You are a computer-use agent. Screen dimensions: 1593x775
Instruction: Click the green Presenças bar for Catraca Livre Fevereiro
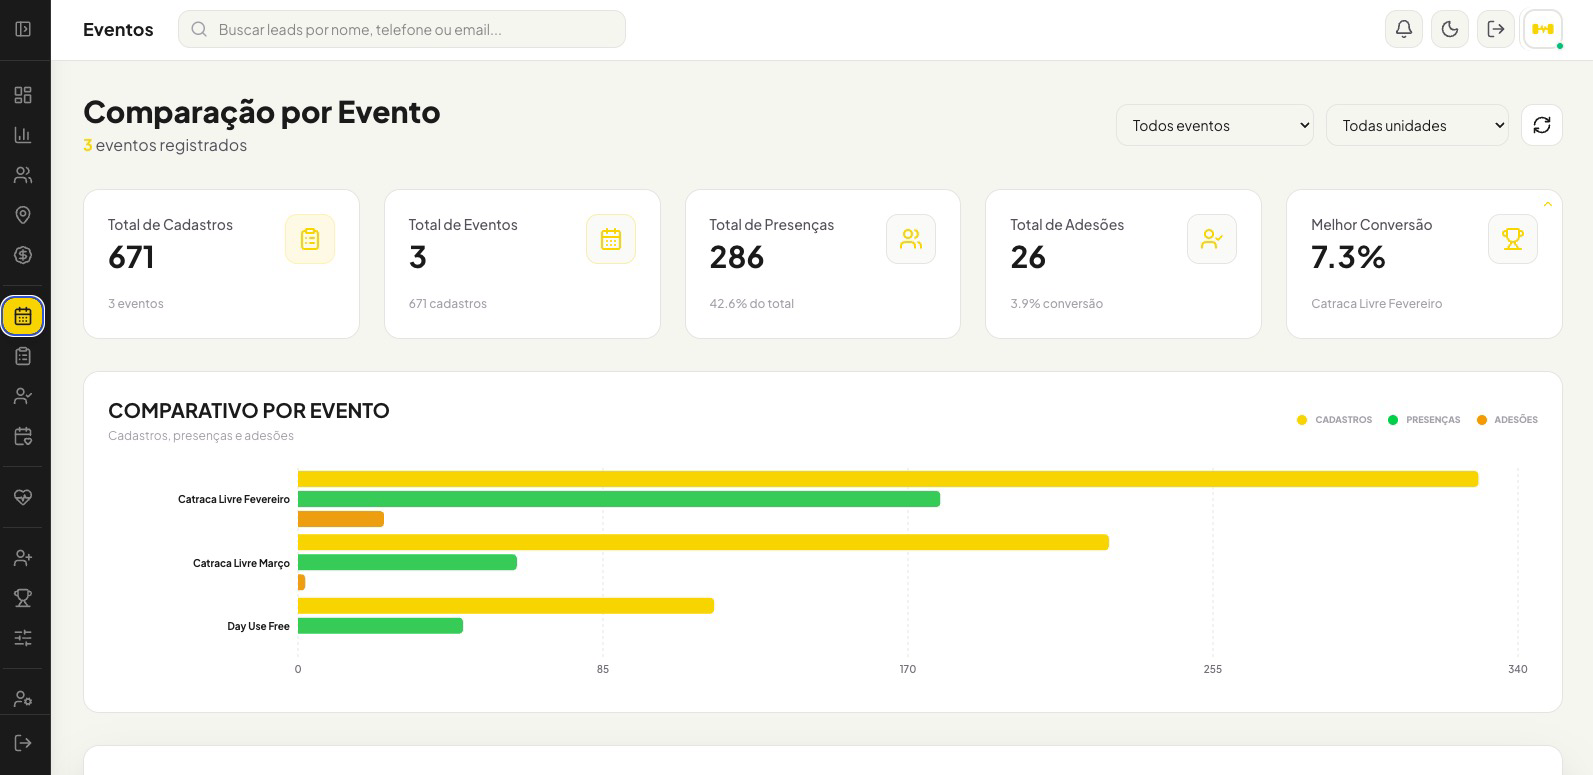pos(619,499)
